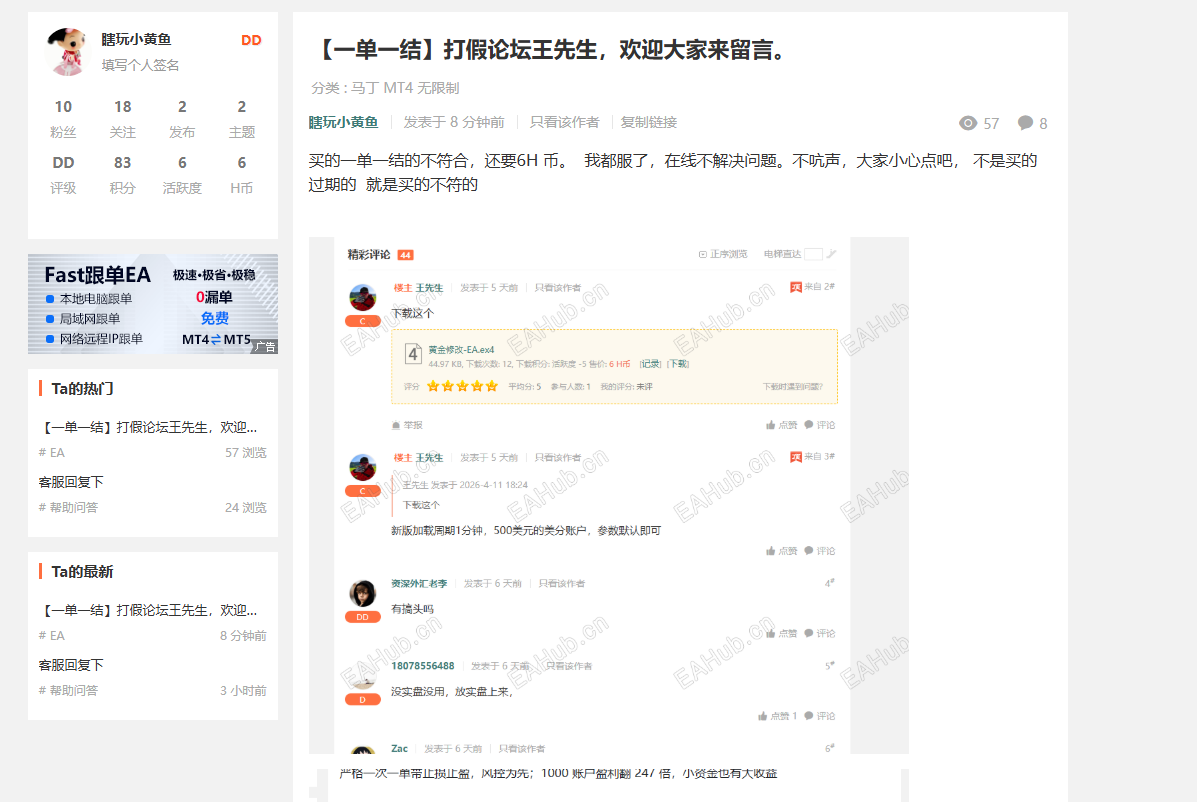Image resolution: width=1197 pixels, height=802 pixels.
Task: Click # EA tag with 8 分钟前
Action: point(52,636)
